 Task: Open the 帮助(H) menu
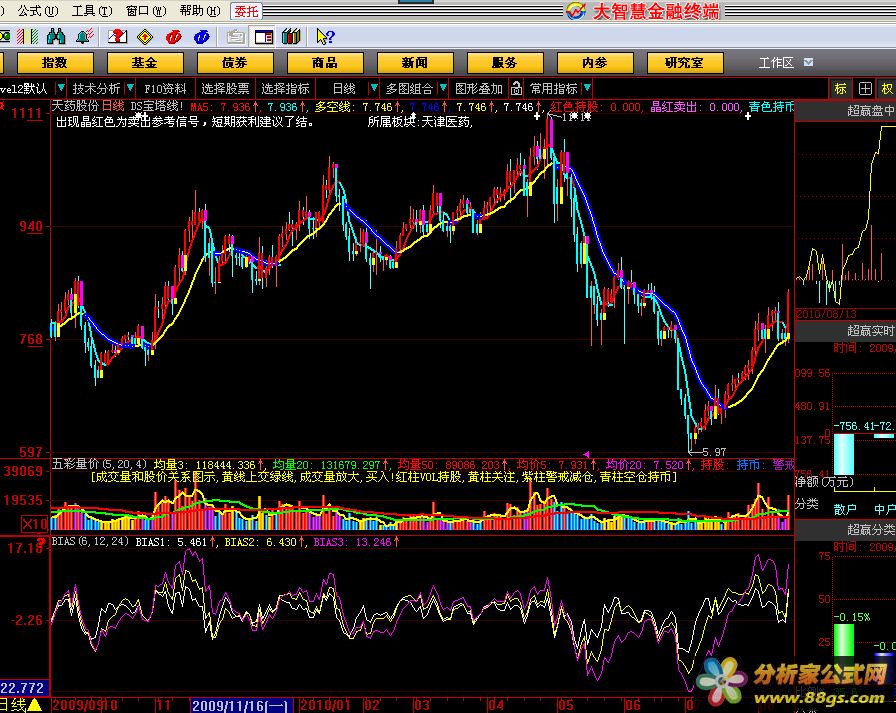(x=200, y=11)
